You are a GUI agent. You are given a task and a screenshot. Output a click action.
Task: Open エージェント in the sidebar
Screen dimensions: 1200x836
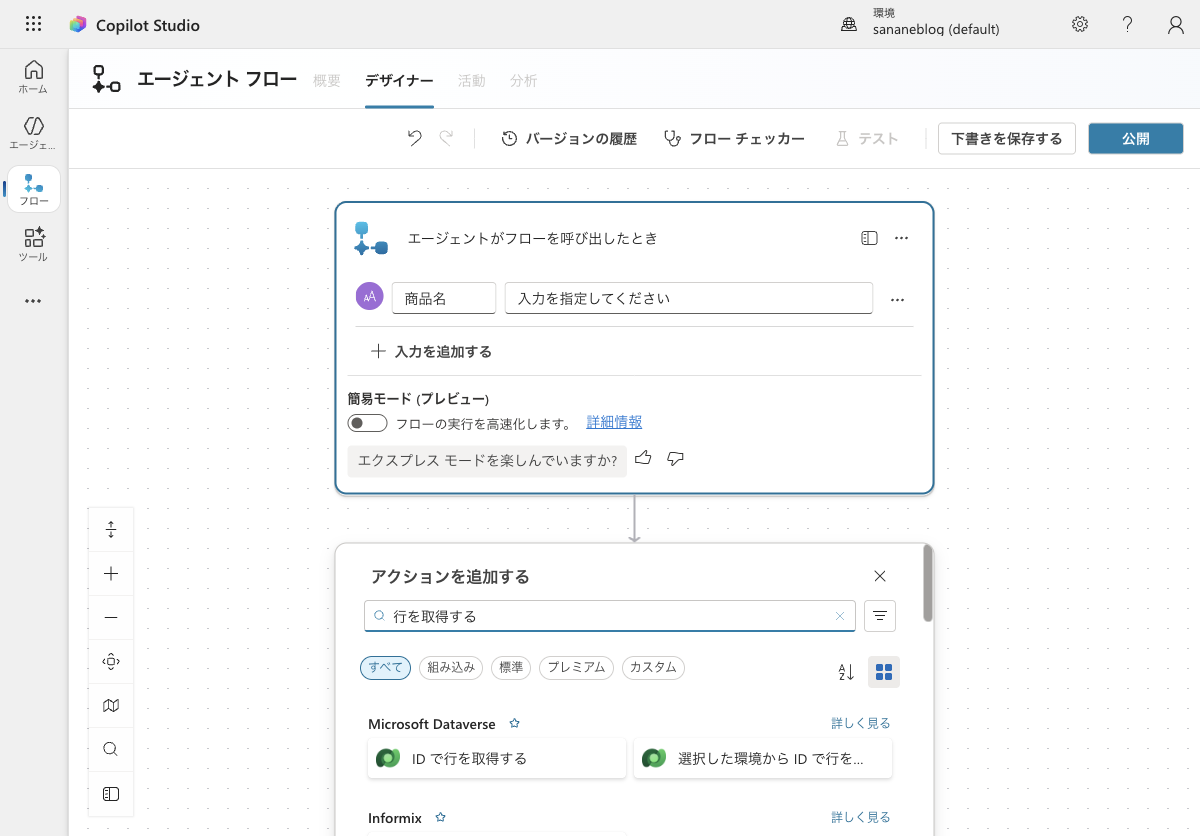coord(33,133)
